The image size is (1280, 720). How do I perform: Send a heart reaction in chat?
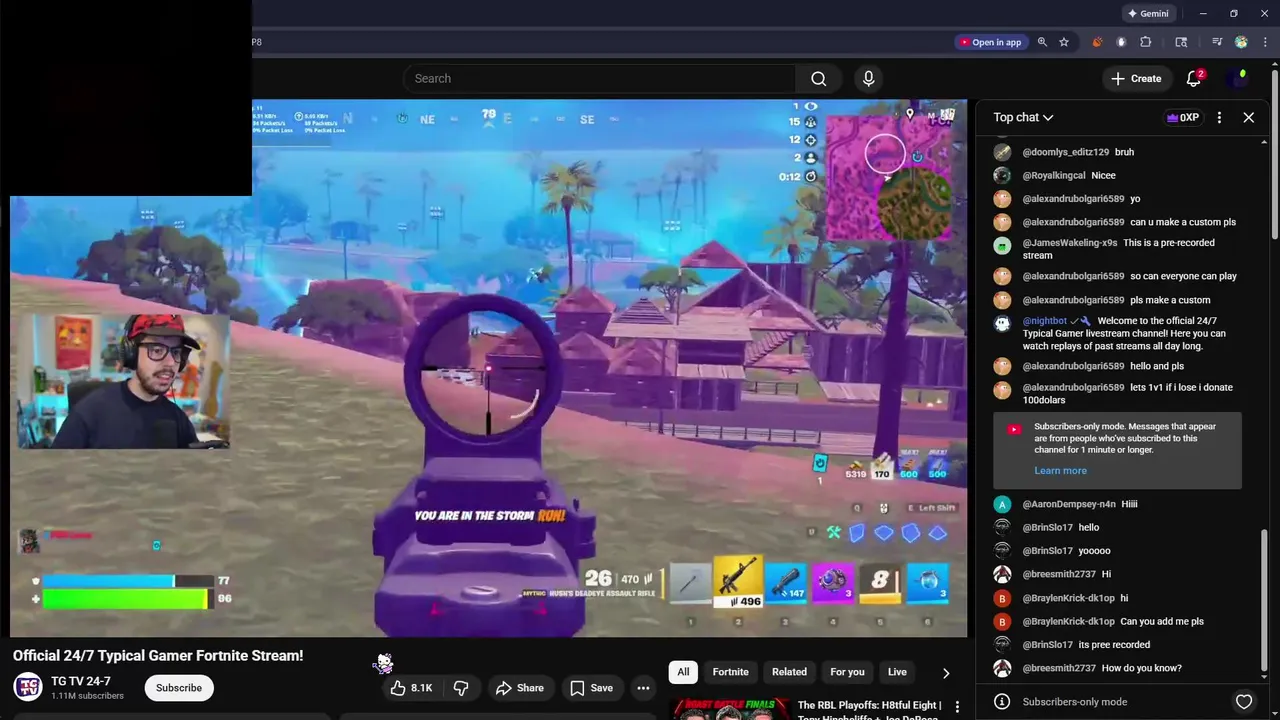pyautogui.click(x=1244, y=702)
